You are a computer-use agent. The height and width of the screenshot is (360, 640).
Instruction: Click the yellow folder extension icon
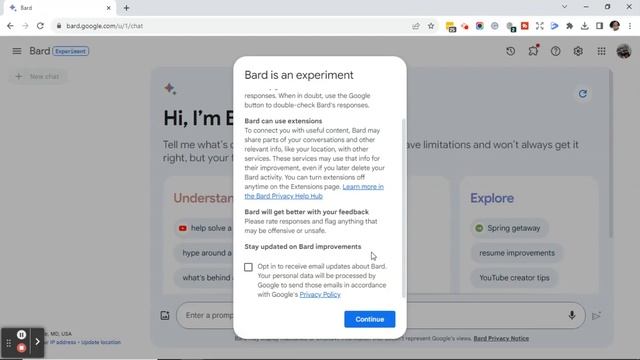(x=450, y=27)
